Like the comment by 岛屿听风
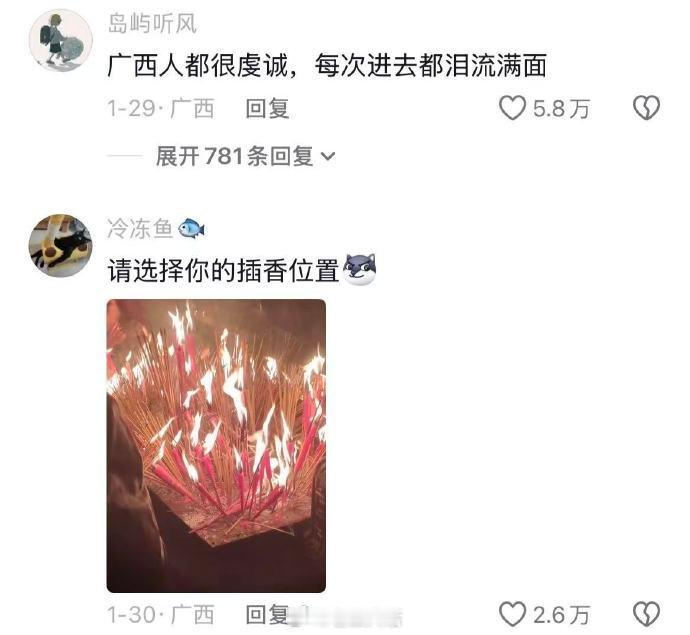 click(x=513, y=108)
